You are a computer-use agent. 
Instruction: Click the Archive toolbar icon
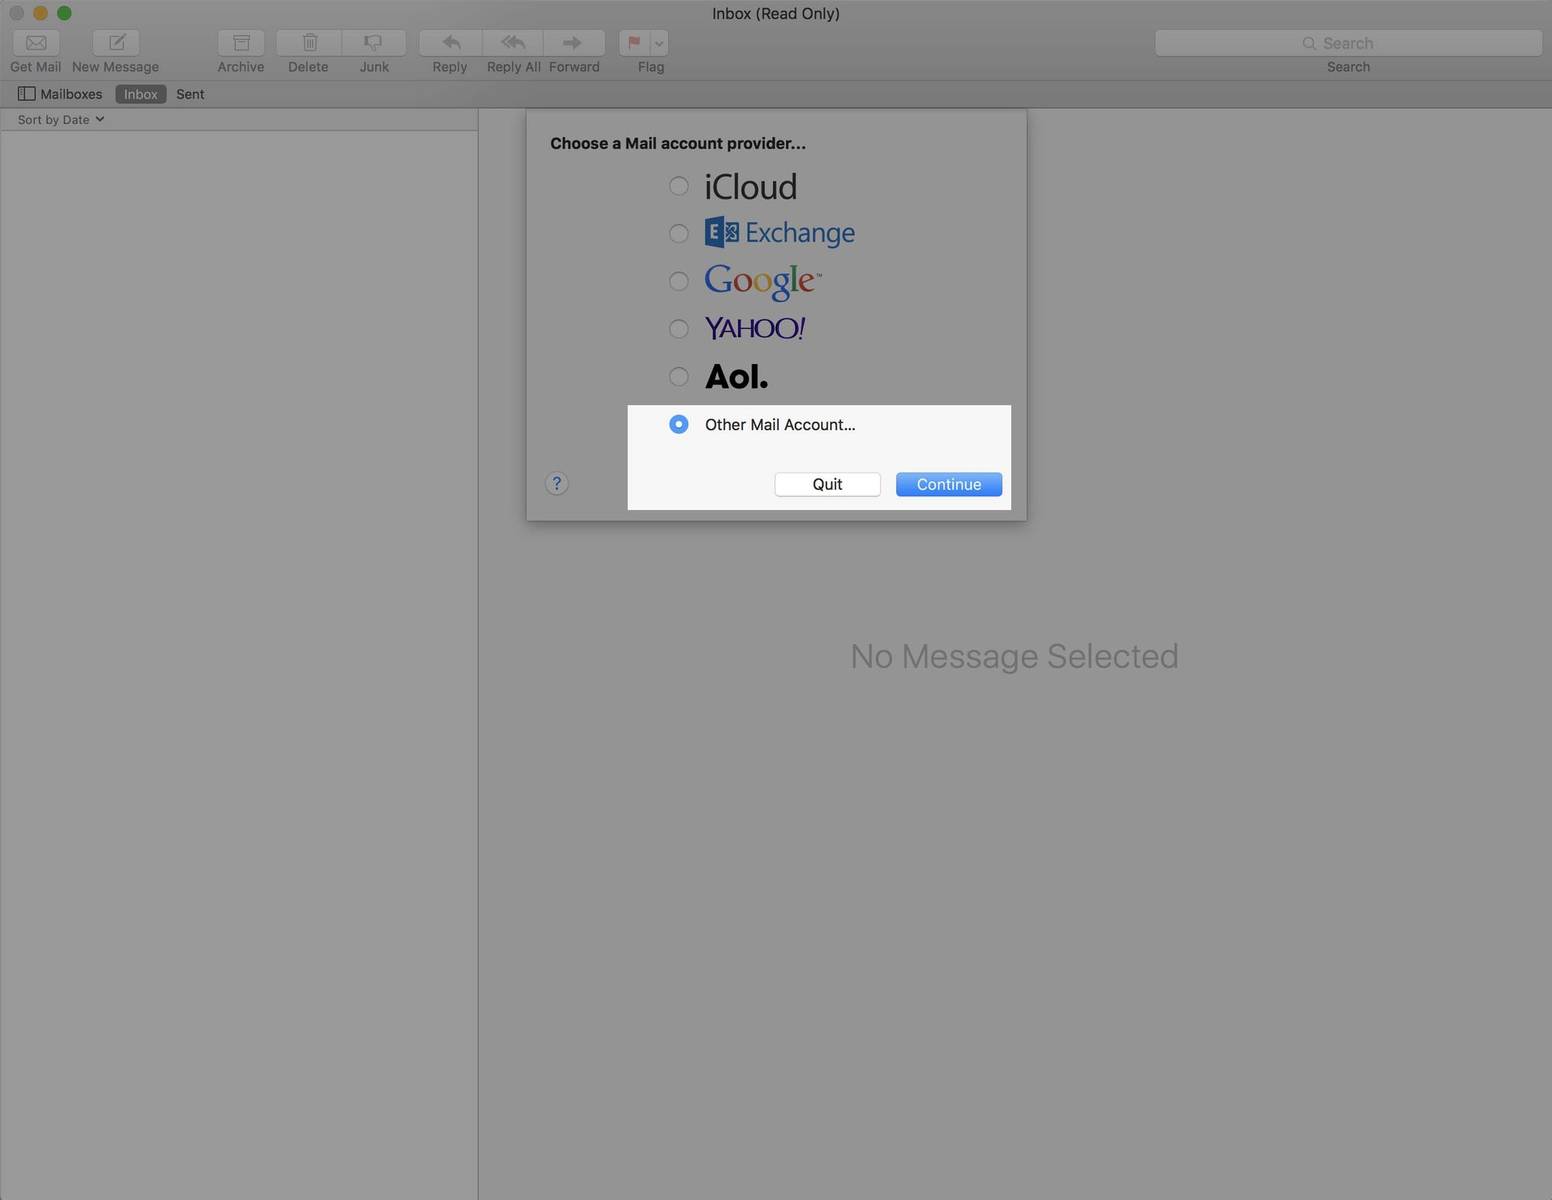[241, 42]
